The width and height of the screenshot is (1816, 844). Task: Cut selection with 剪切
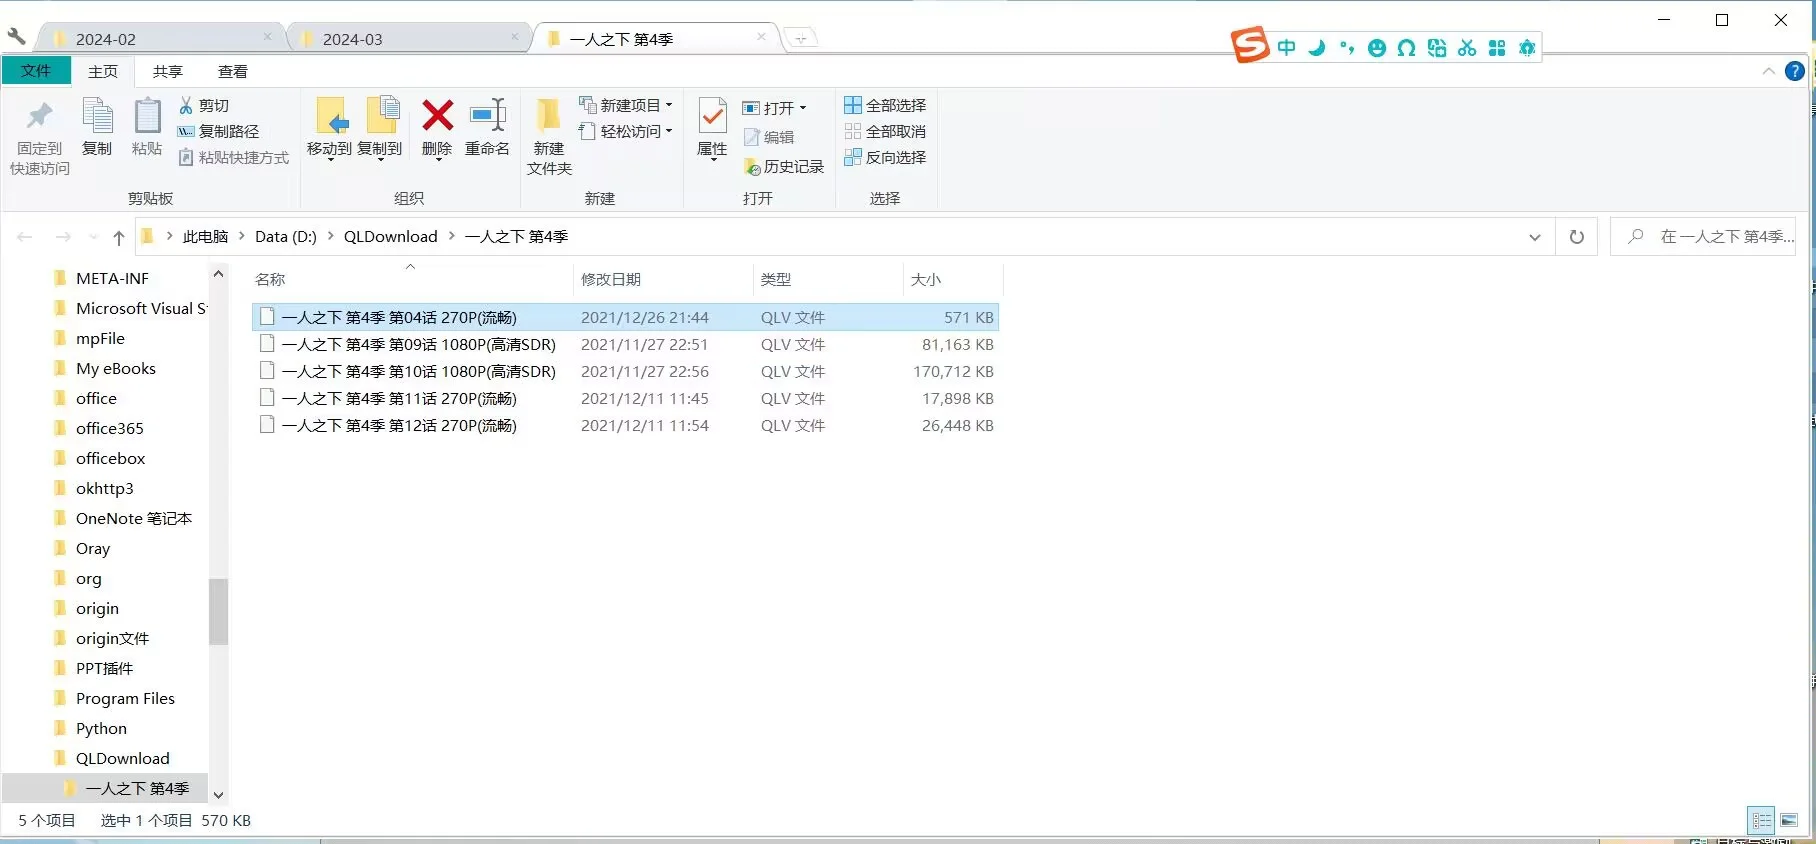tap(204, 105)
